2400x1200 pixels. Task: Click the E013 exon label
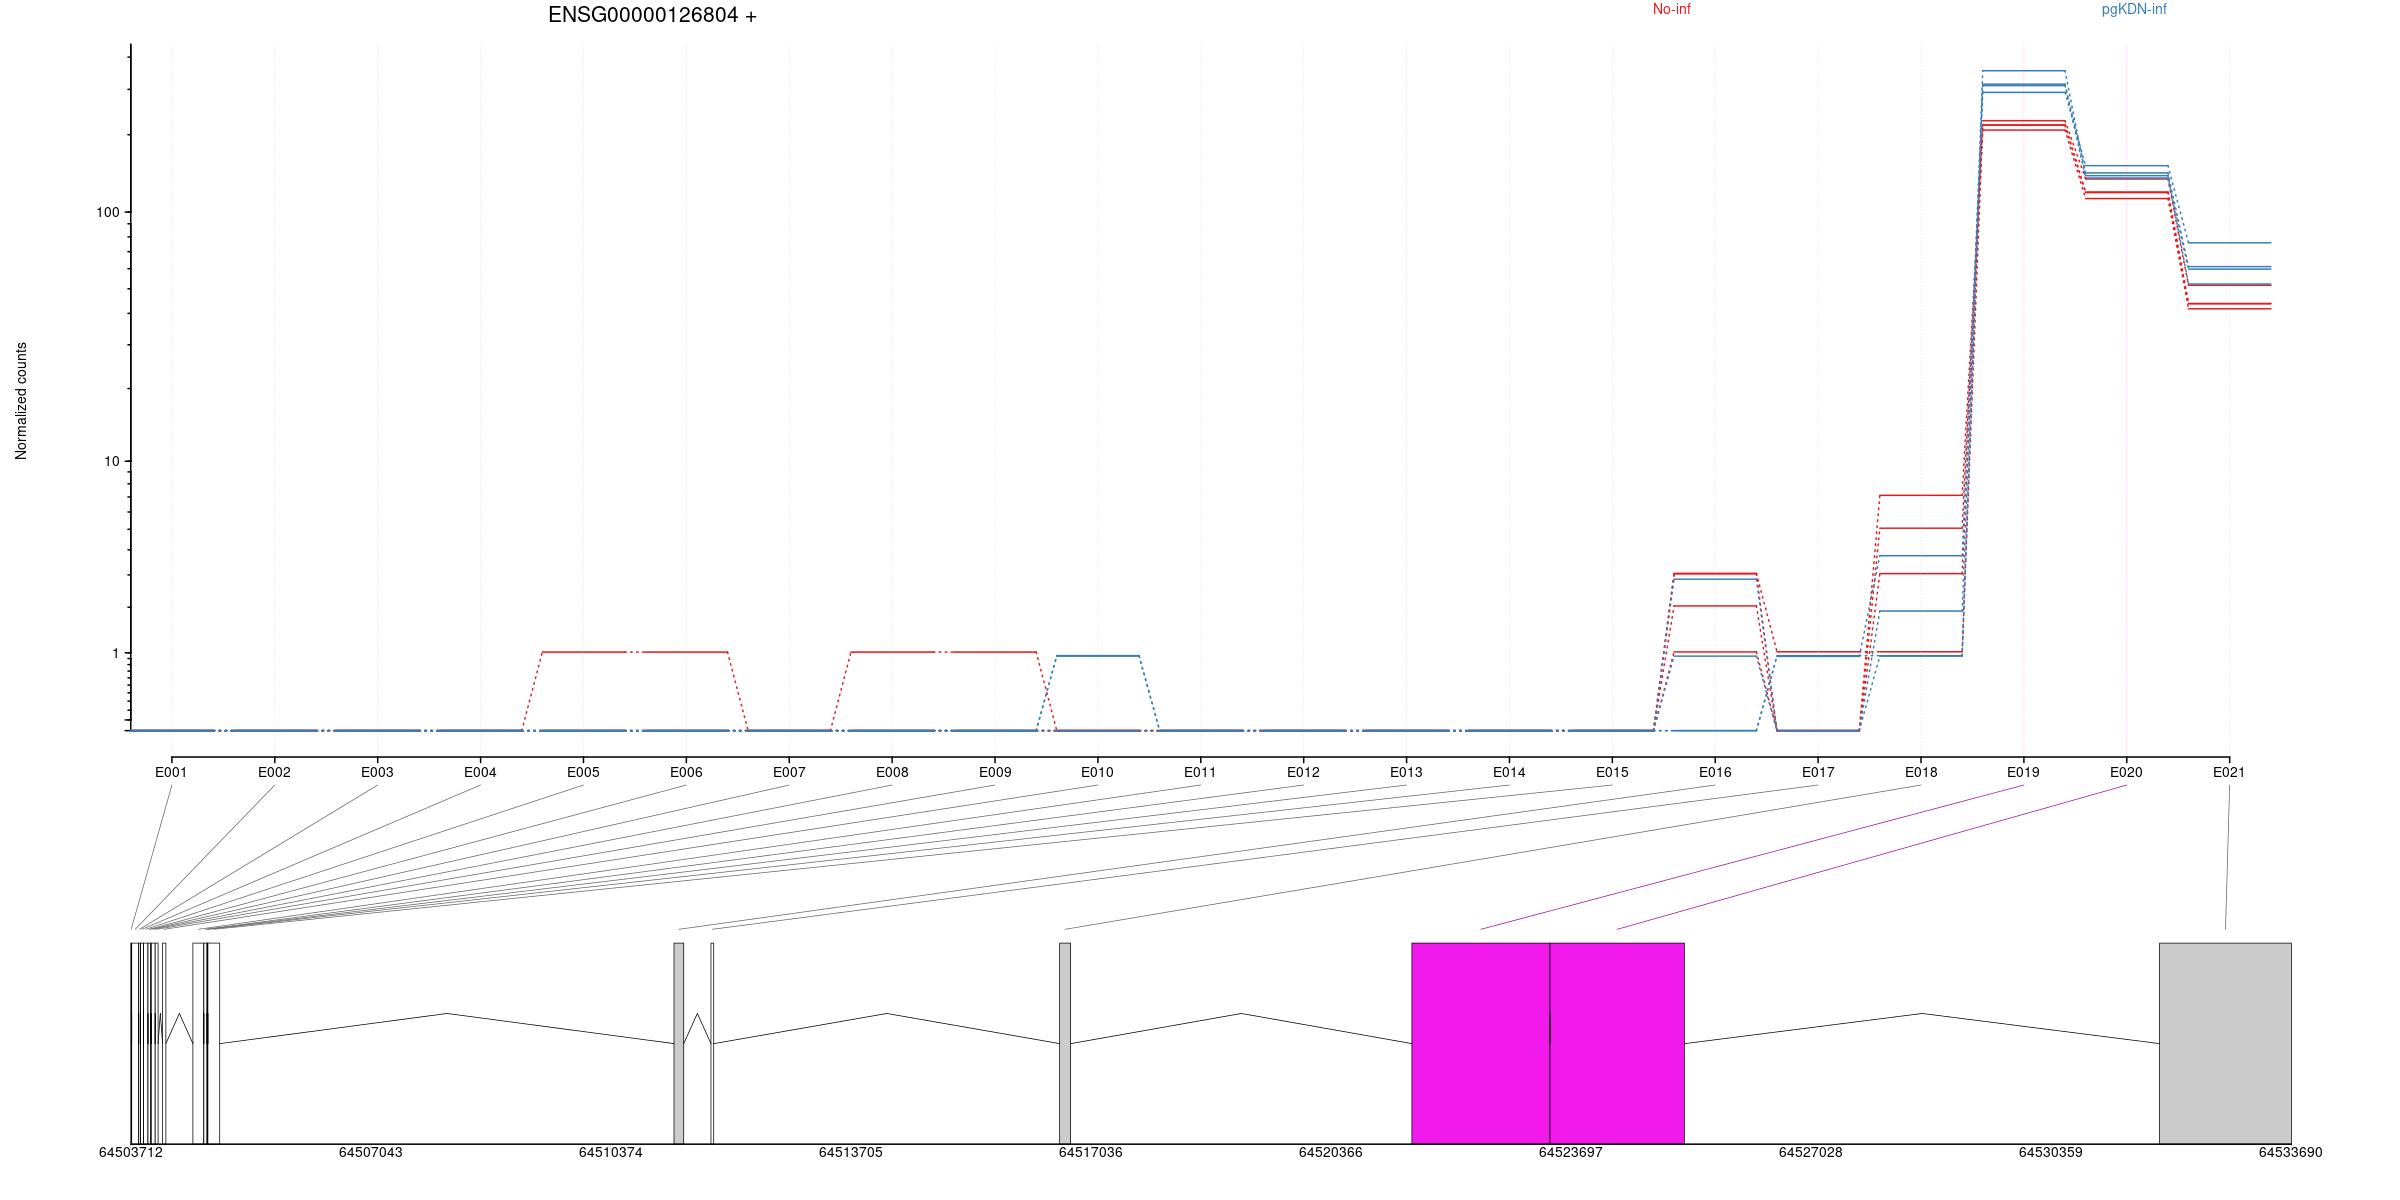[1406, 772]
